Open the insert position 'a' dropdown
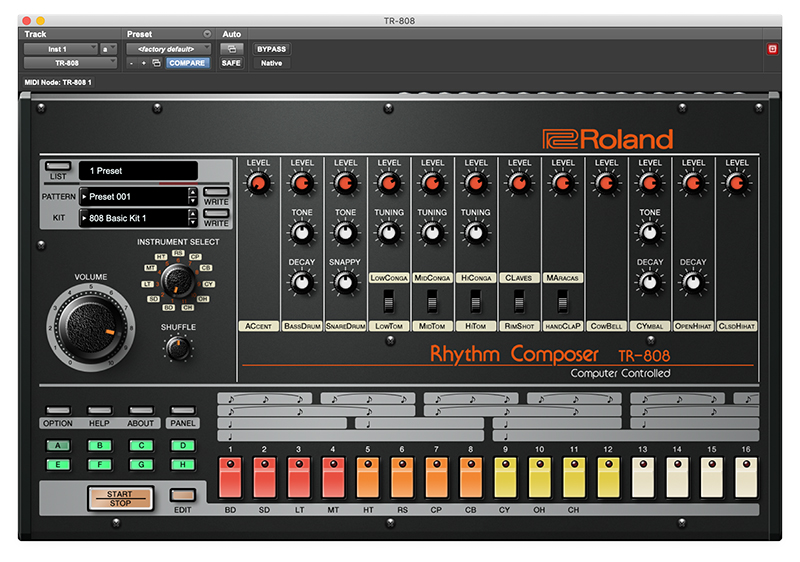 (109, 49)
